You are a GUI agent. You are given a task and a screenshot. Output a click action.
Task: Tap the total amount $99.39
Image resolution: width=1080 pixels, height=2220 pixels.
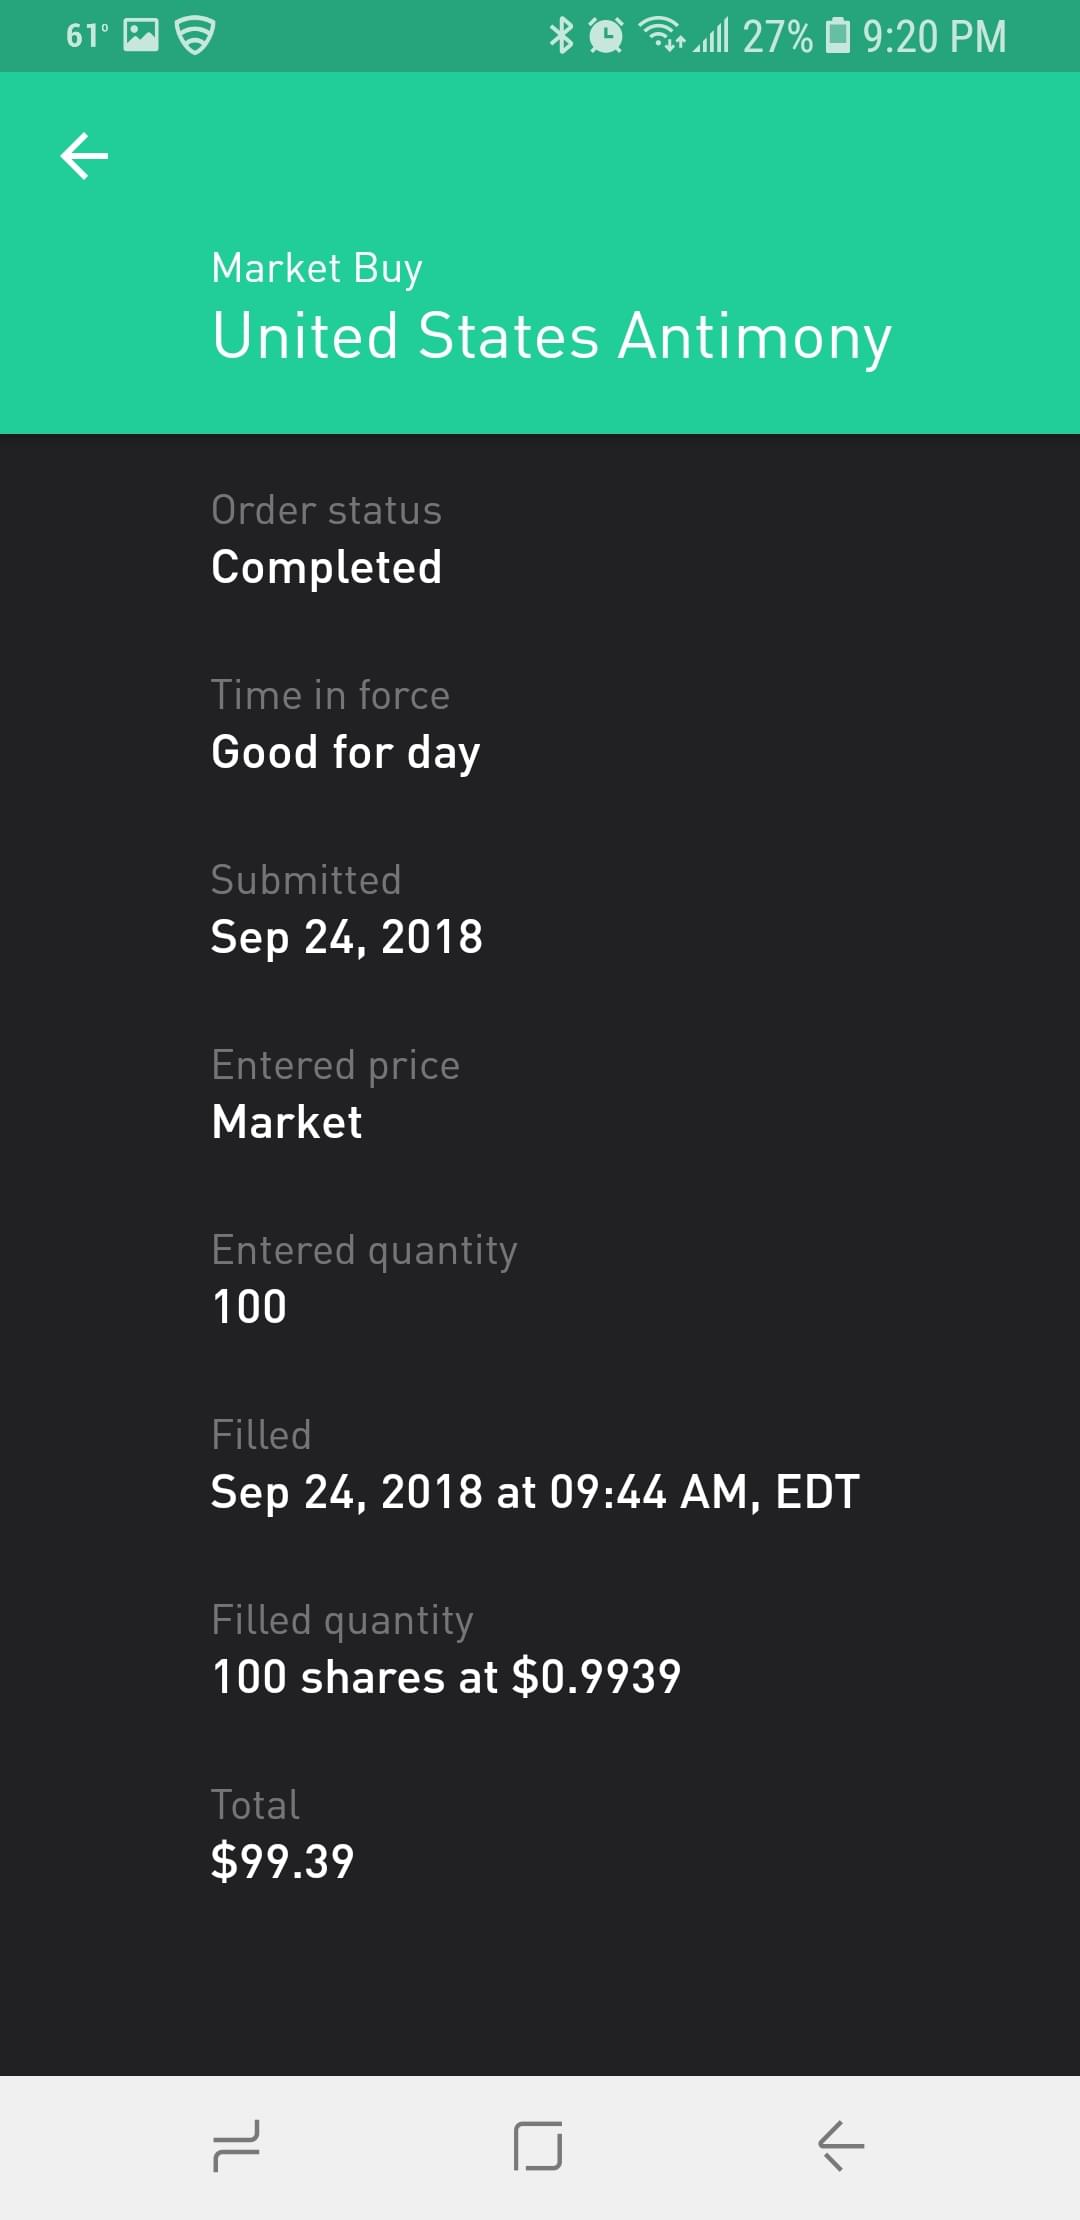point(282,1862)
